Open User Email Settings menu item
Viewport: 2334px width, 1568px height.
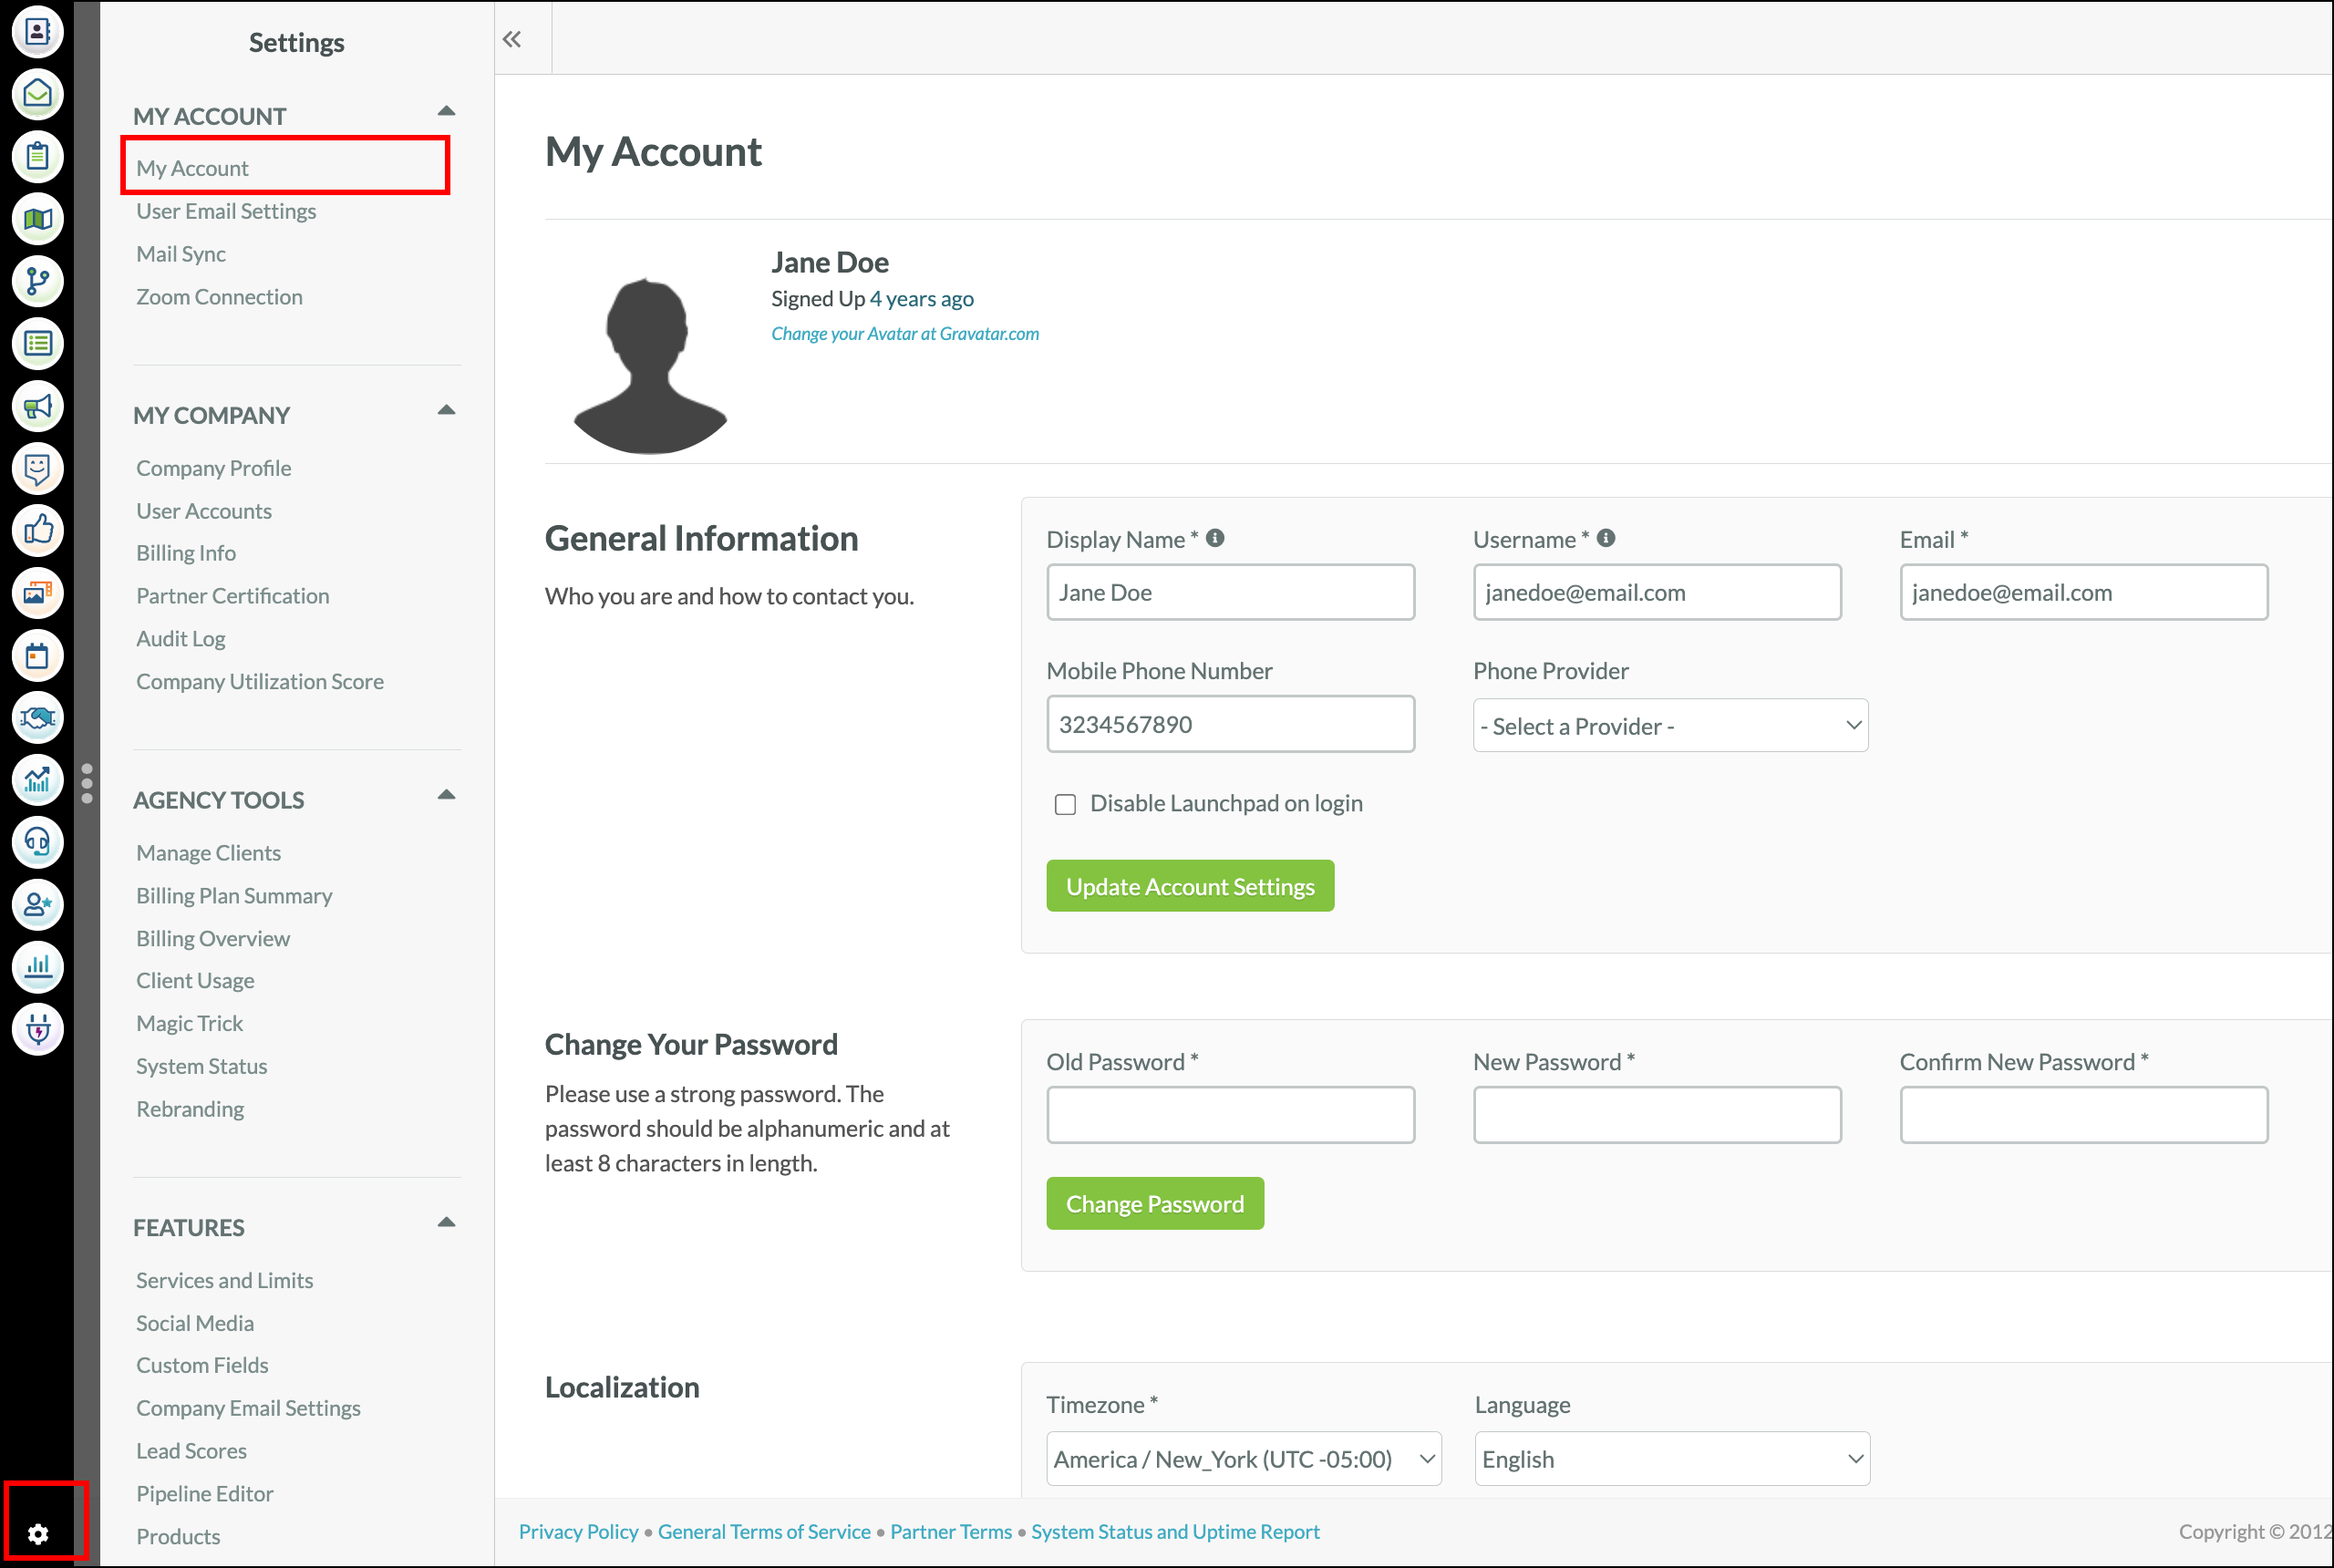226,211
